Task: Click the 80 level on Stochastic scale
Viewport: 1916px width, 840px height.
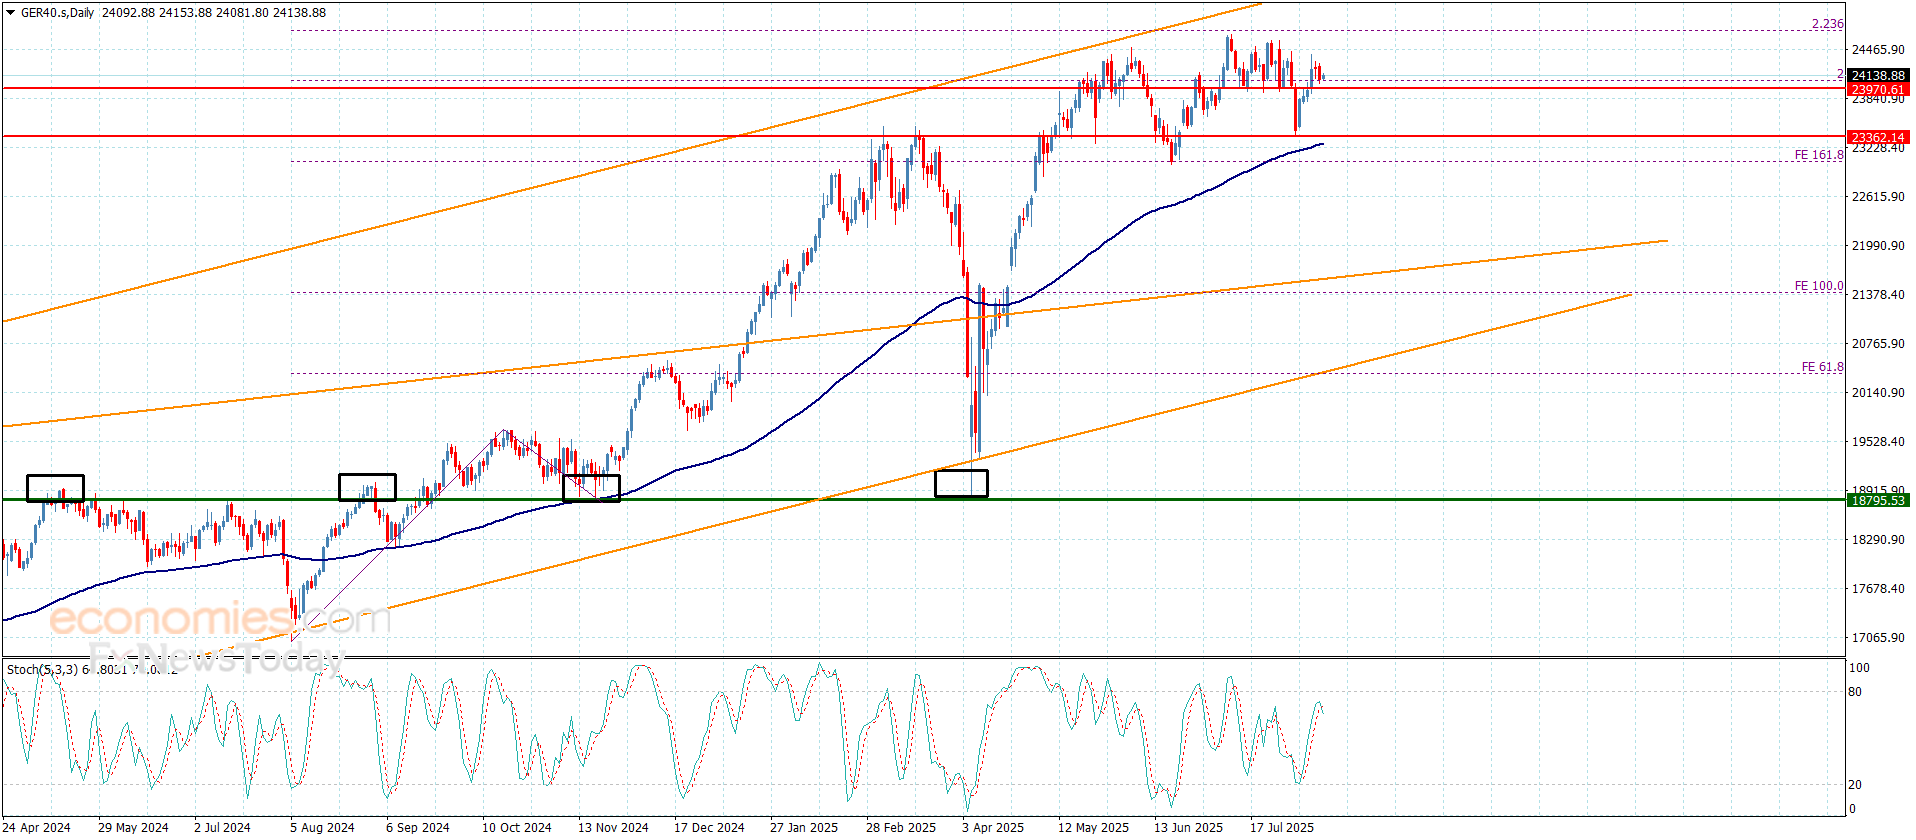Action: pos(1855,692)
